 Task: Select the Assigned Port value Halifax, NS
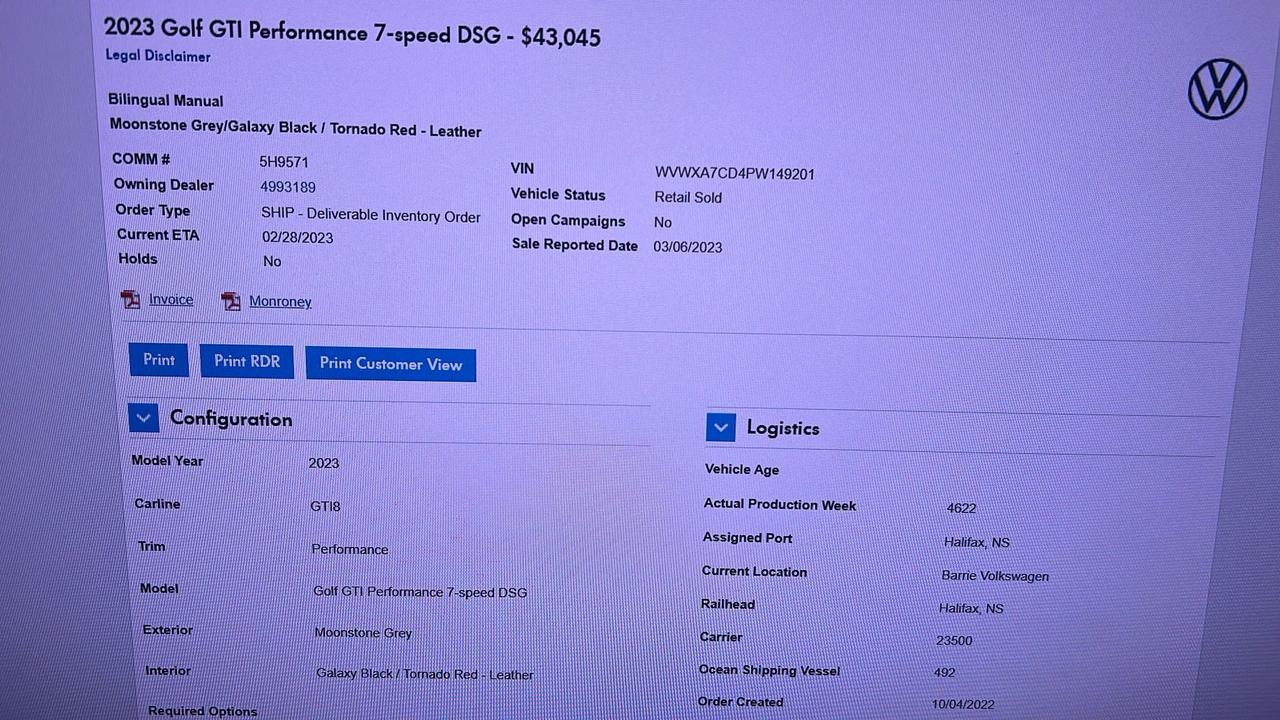[977, 542]
